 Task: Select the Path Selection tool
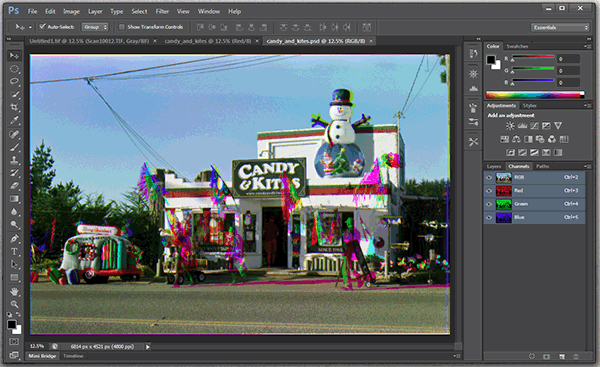tap(14, 264)
